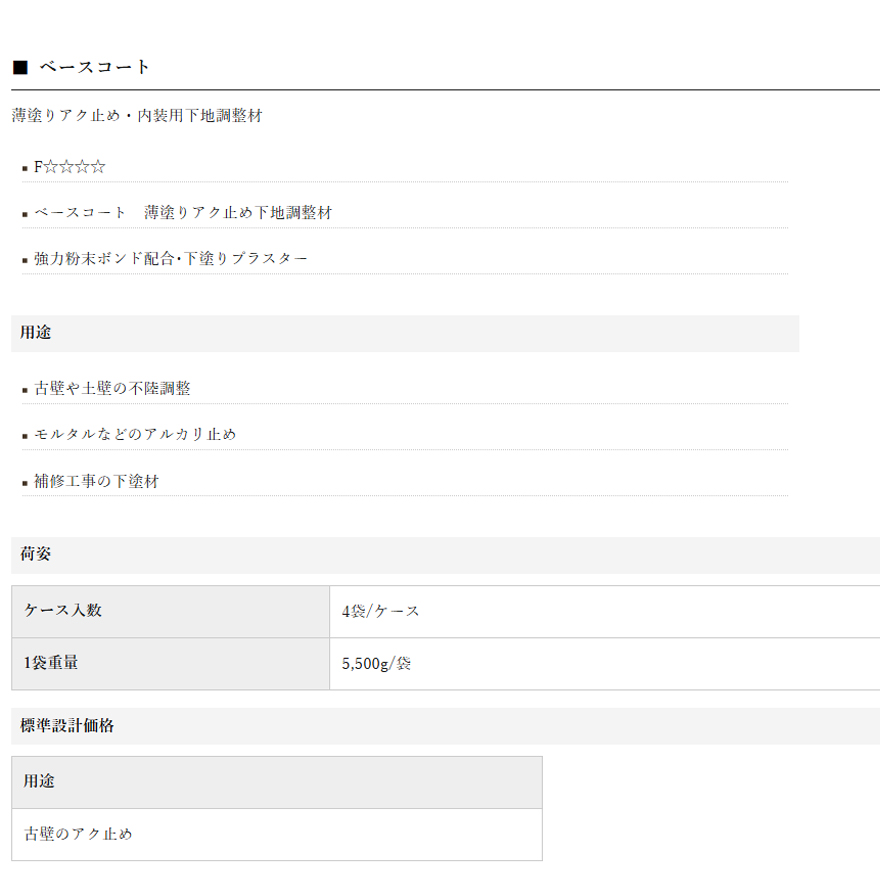The height and width of the screenshot is (880, 880).
Task: Click the black square before the ベースコート heading
Action: 20,67
